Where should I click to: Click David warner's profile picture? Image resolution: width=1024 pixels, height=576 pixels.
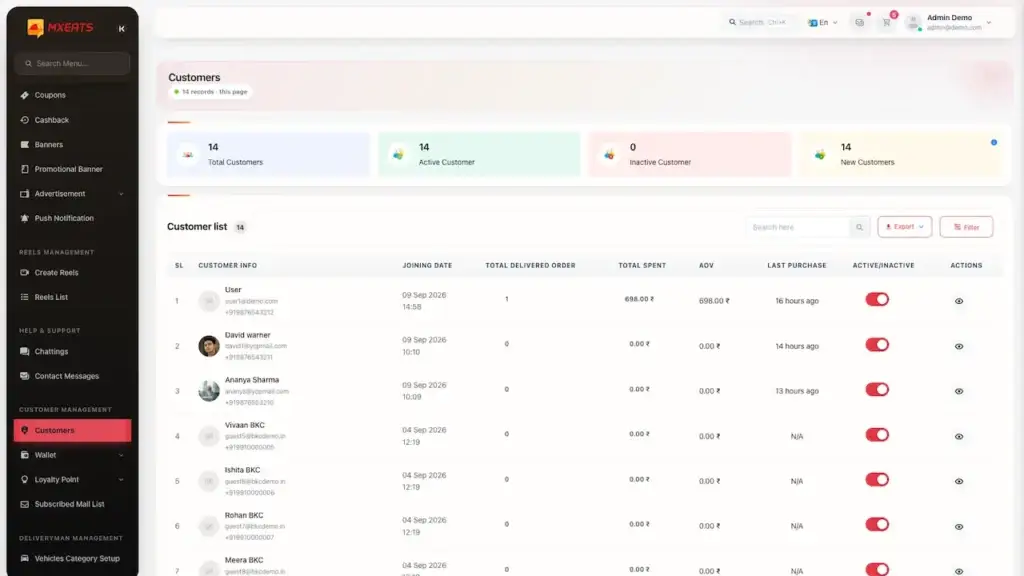pyautogui.click(x=209, y=345)
